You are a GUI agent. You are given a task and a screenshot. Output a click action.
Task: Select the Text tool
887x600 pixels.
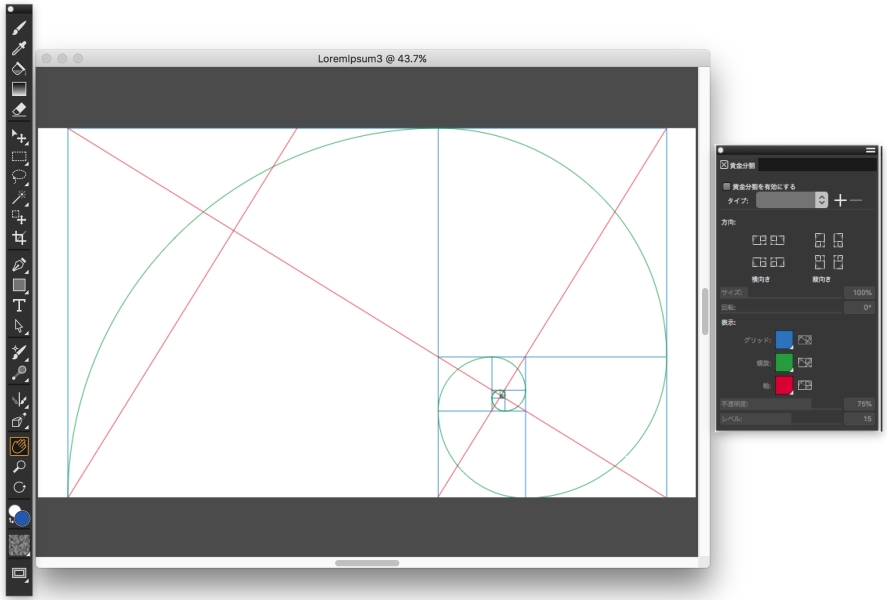pos(19,305)
